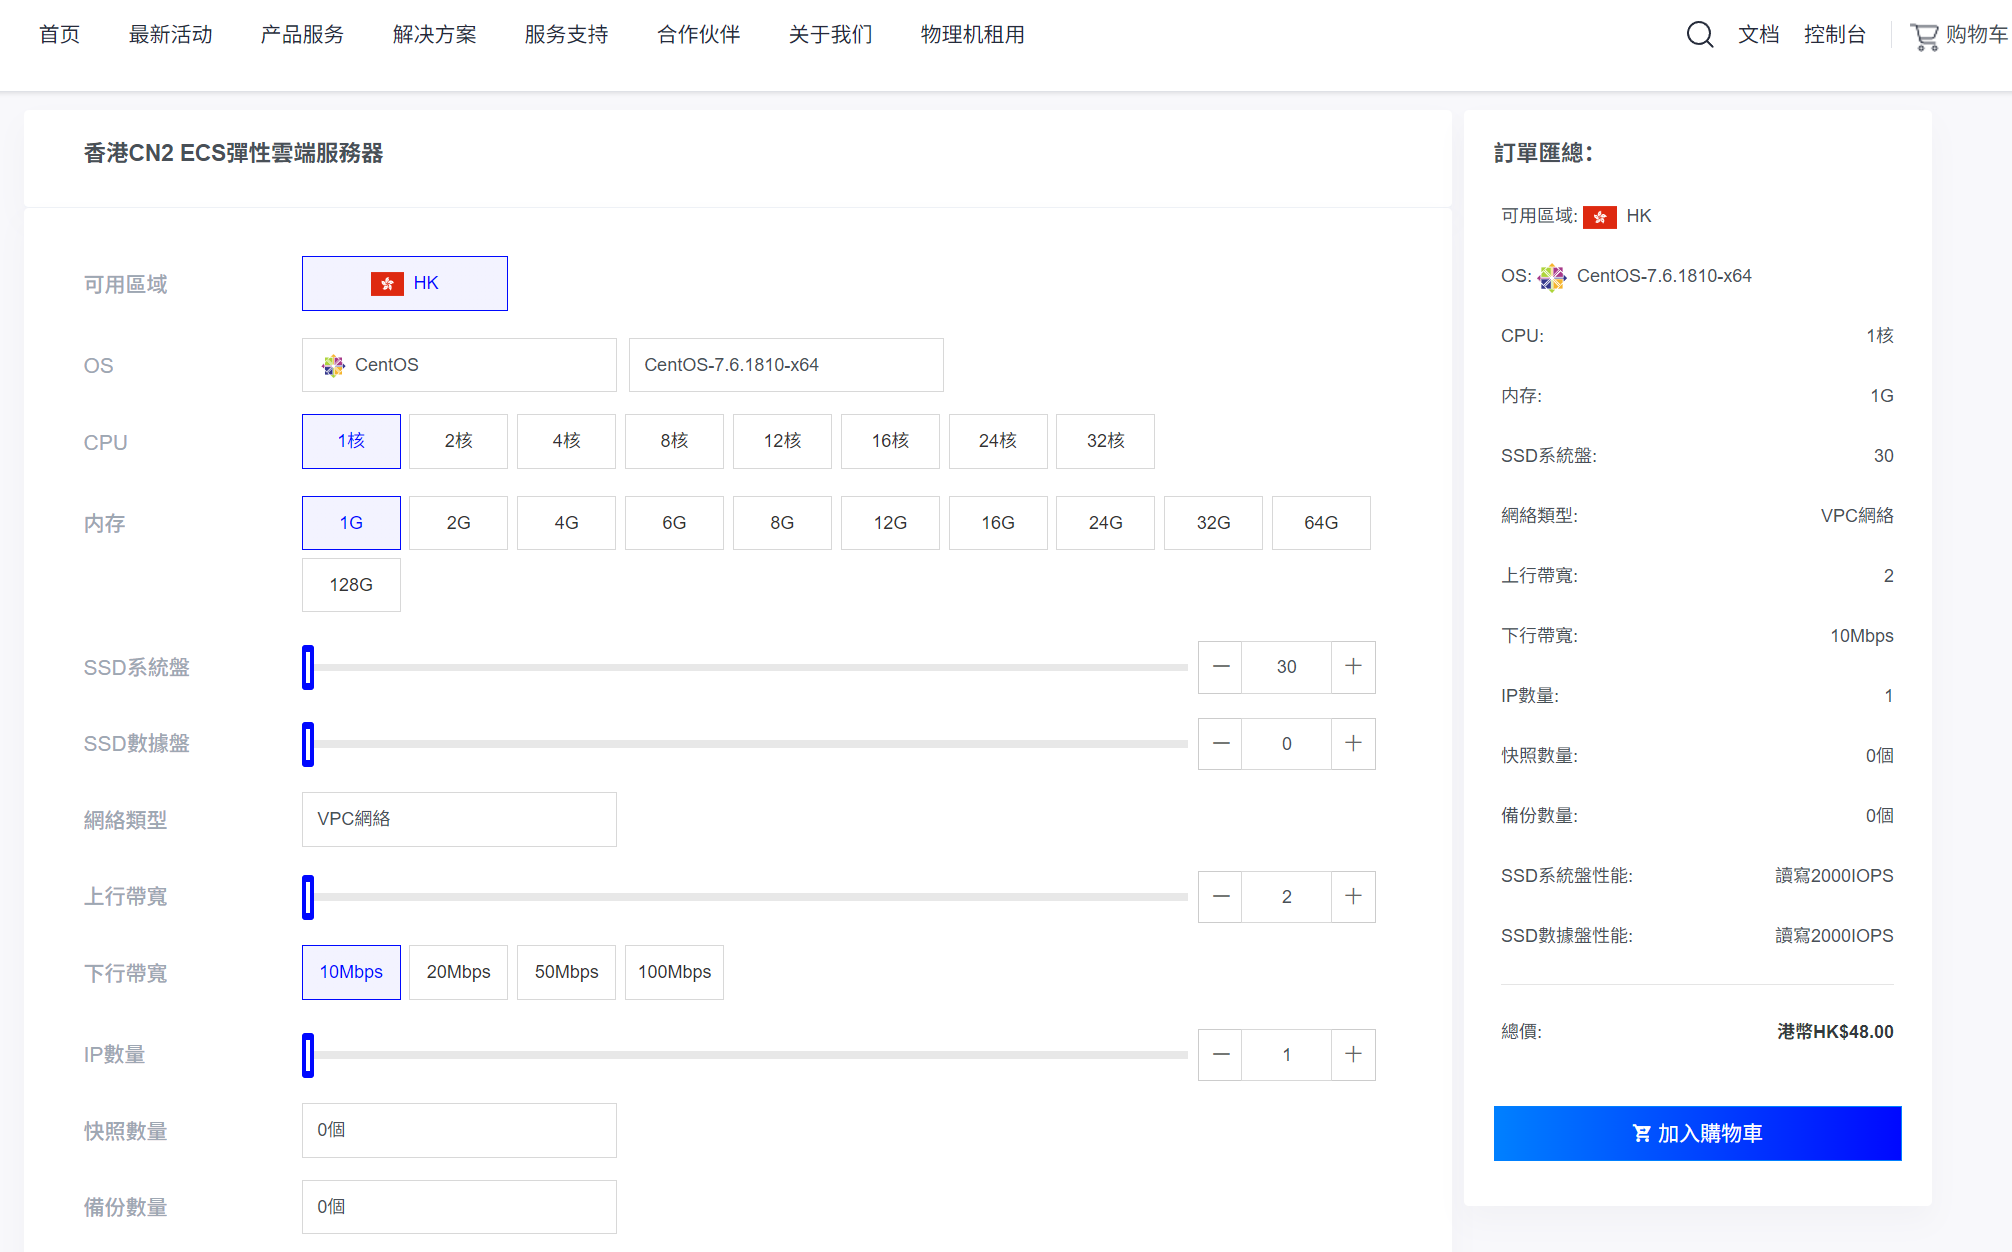Open 产品服务 menu
Image resolution: width=2012 pixels, height=1252 pixels.
(302, 35)
